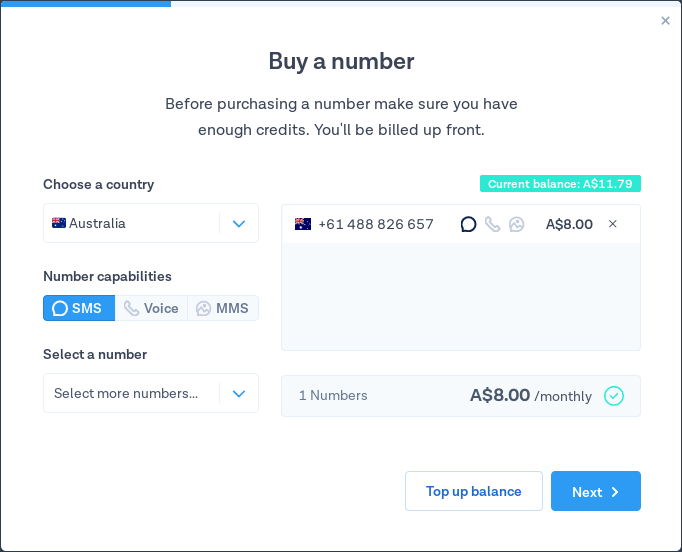Click the Select more numbers input field

point(151,393)
